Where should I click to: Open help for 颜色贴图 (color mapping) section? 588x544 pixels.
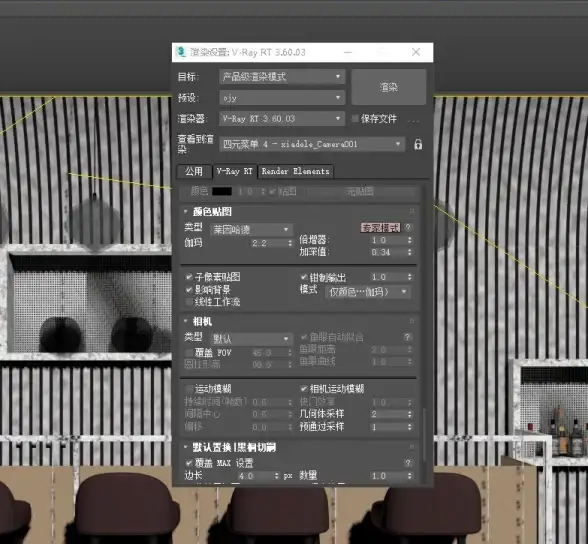[x=408, y=227]
